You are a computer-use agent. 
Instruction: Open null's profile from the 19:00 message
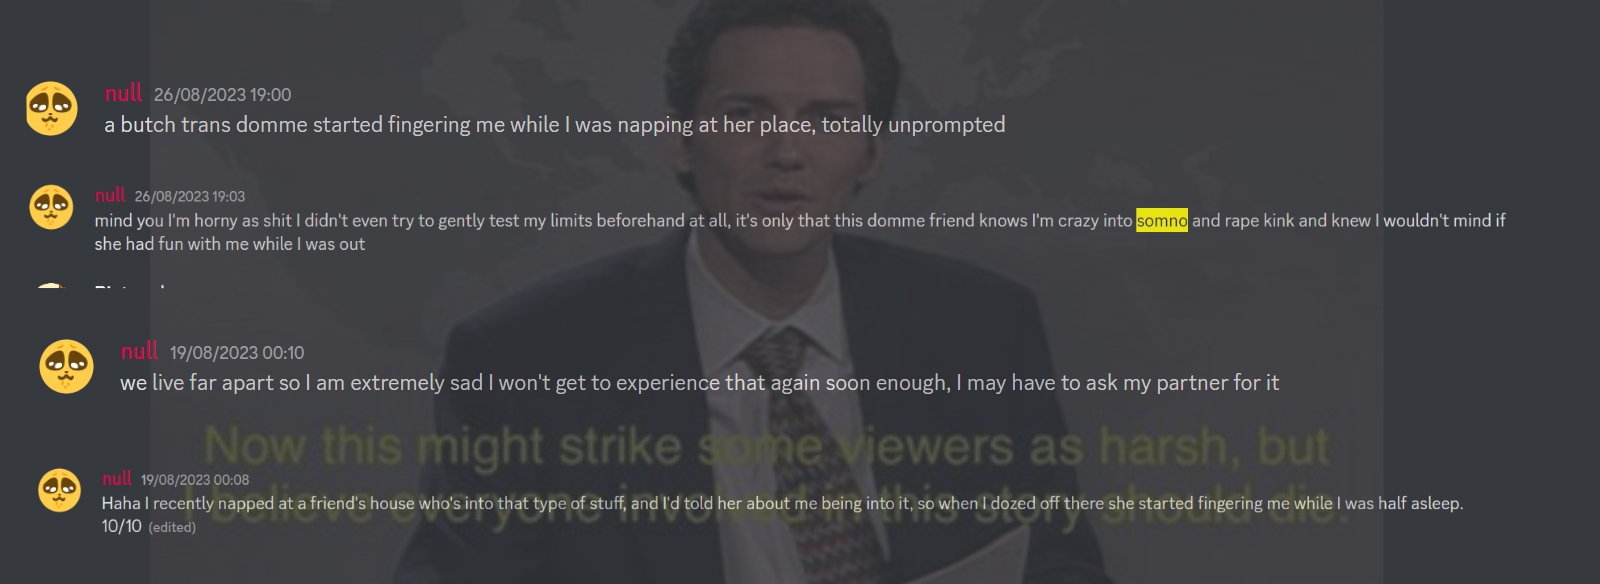pyautogui.click(x=124, y=93)
